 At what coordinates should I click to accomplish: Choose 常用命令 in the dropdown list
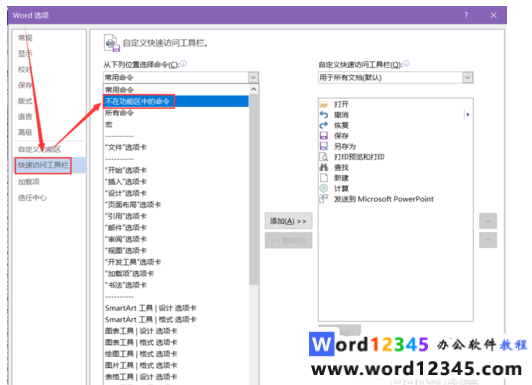[176, 90]
